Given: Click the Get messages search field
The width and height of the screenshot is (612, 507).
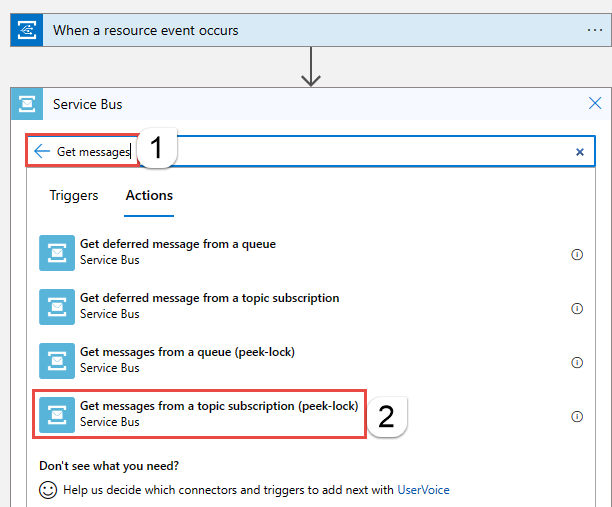Looking at the screenshot, I should pyautogui.click(x=350, y=151).
